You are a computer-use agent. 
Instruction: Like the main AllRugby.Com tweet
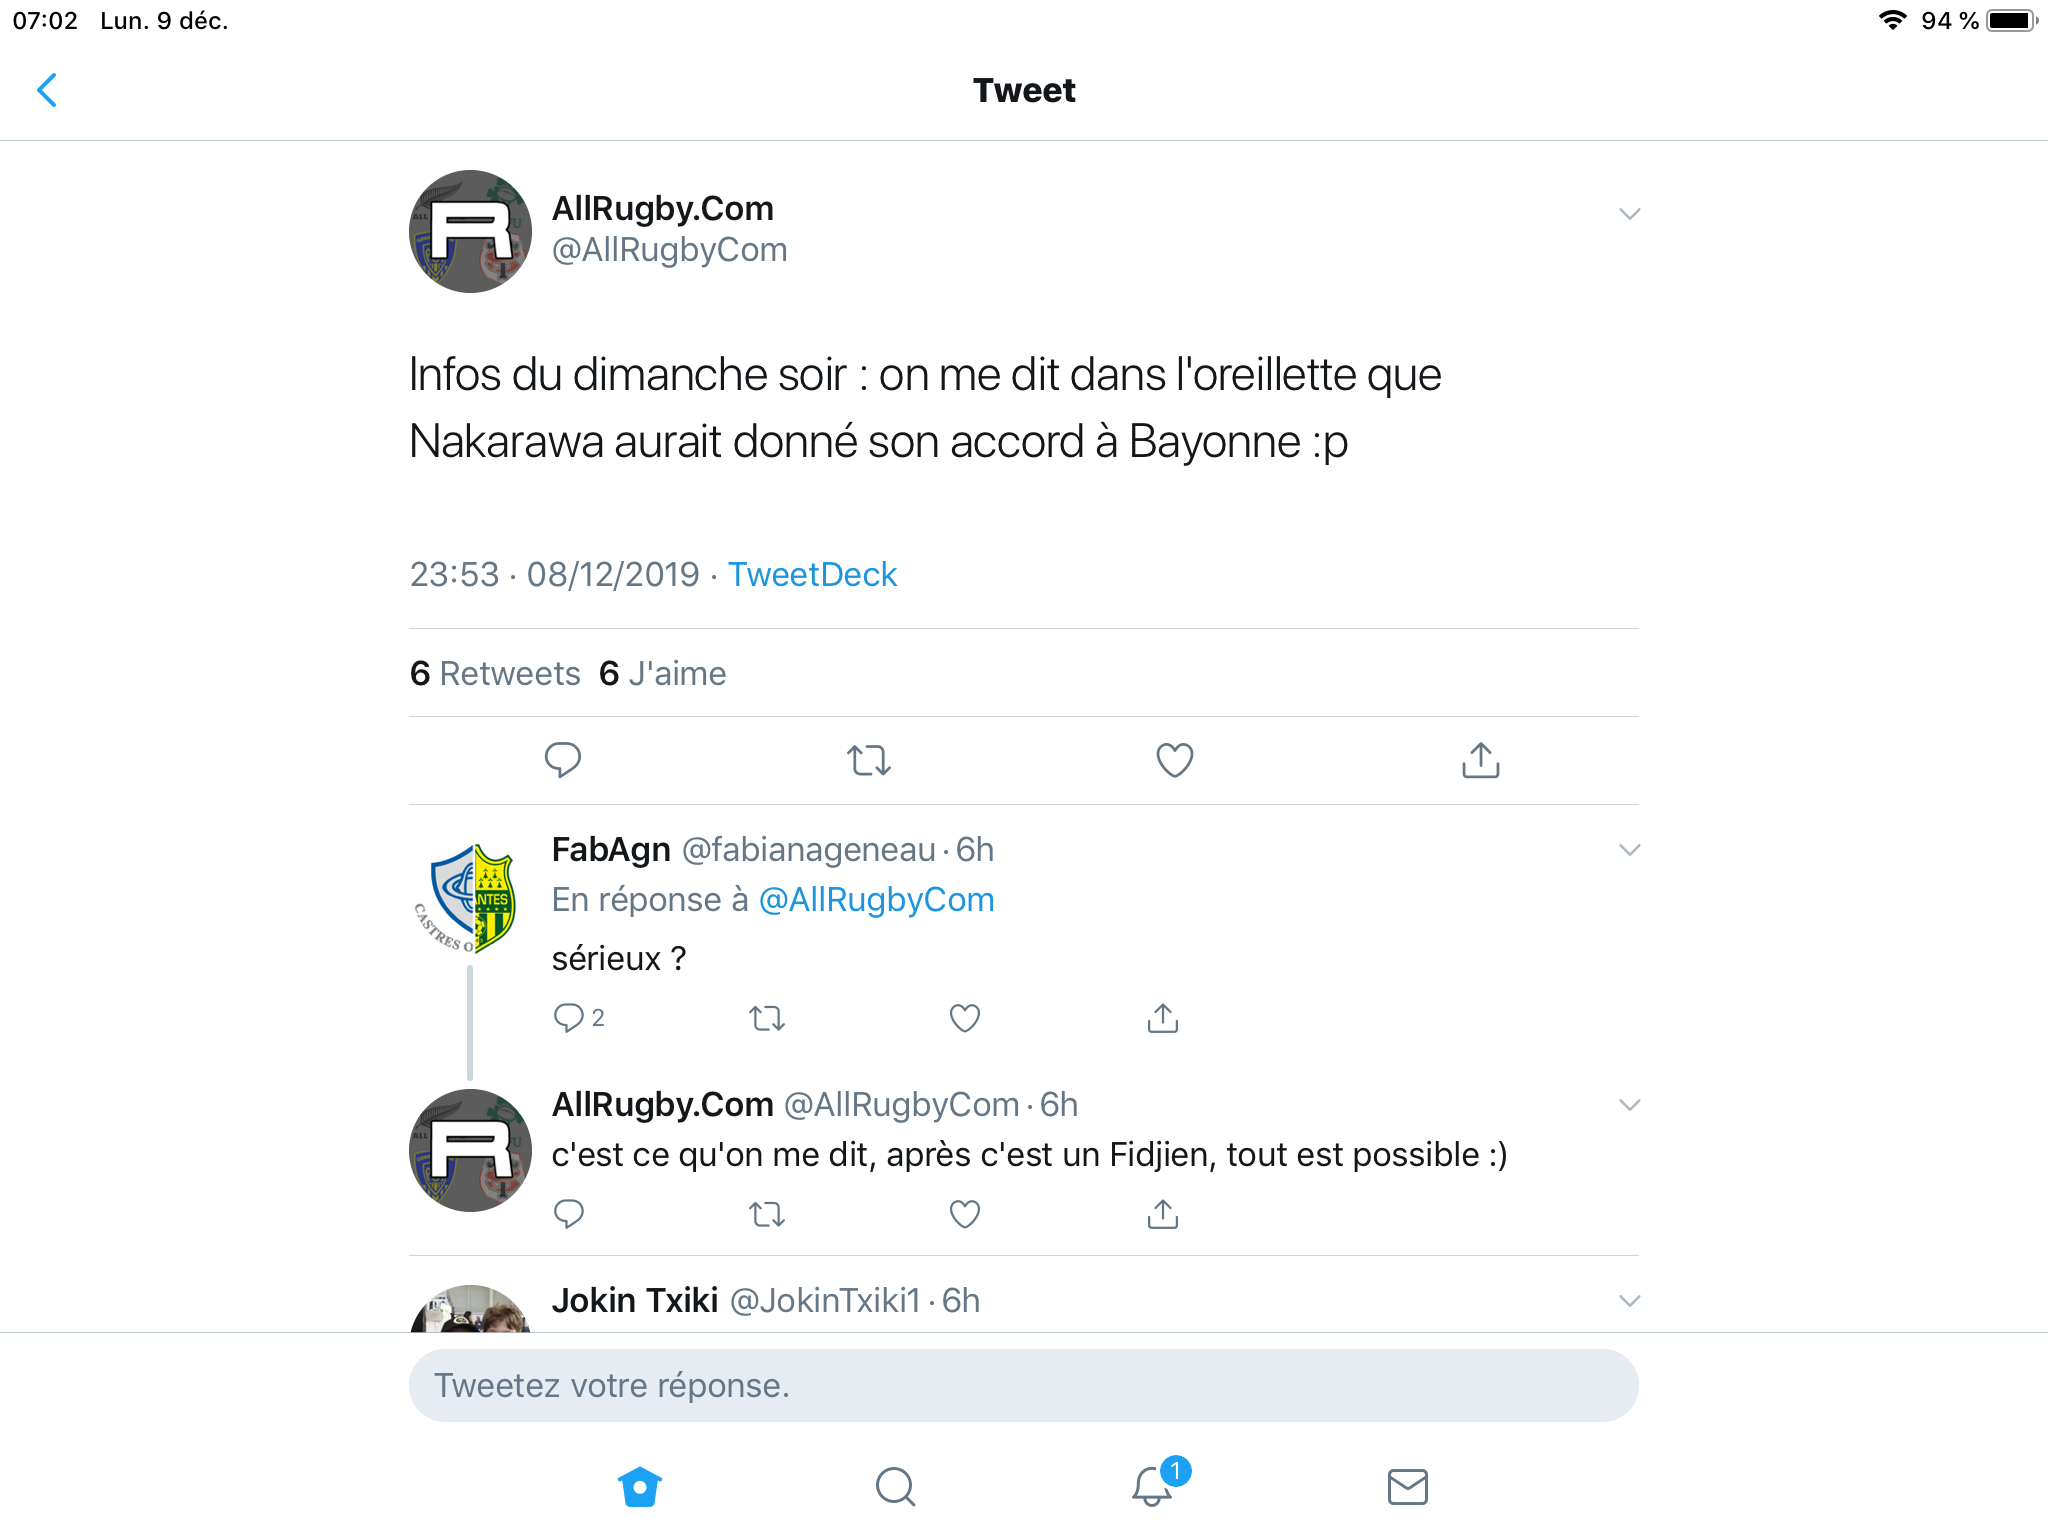pyautogui.click(x=1175, y=760)
